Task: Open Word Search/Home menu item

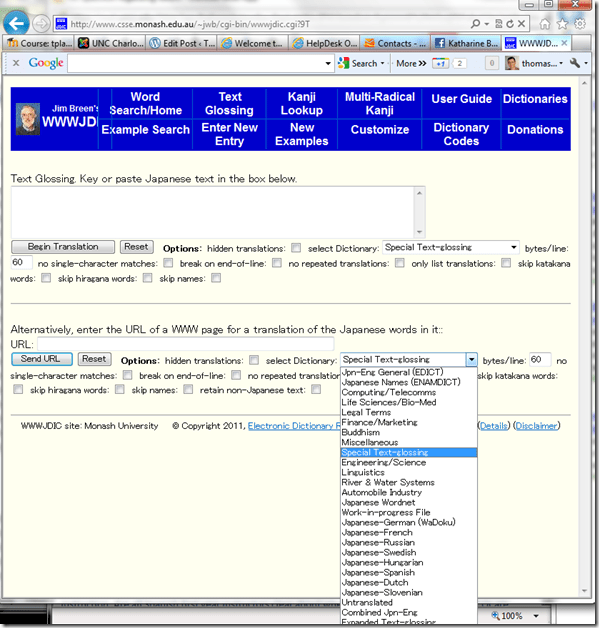Action: click(x=145, y=103)
